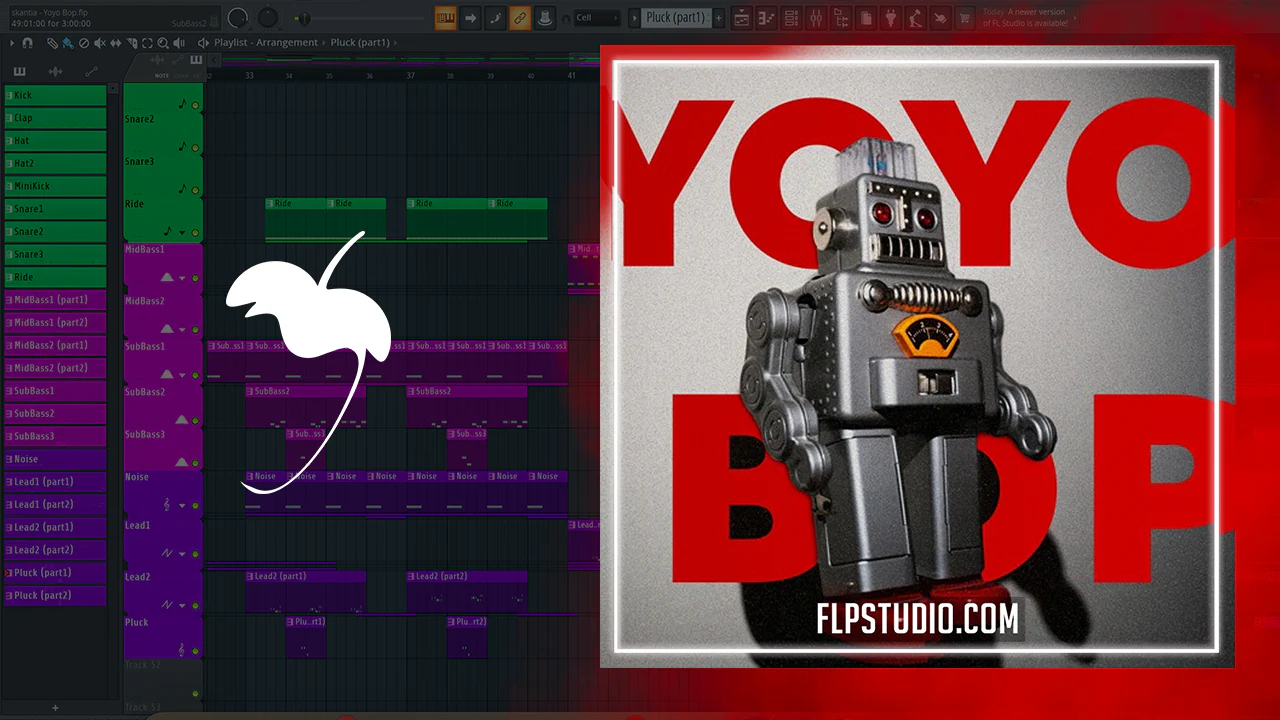Viewport: 1280px width, 720px height.
Task: Select the Zoom magnifier tool
Action: coord(163,43)
